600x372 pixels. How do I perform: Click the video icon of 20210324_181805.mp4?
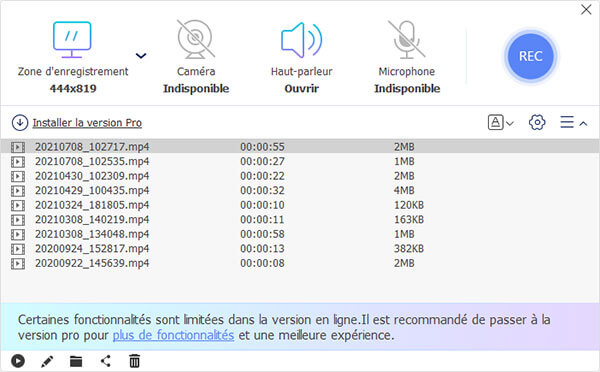(x=18, y=205)
